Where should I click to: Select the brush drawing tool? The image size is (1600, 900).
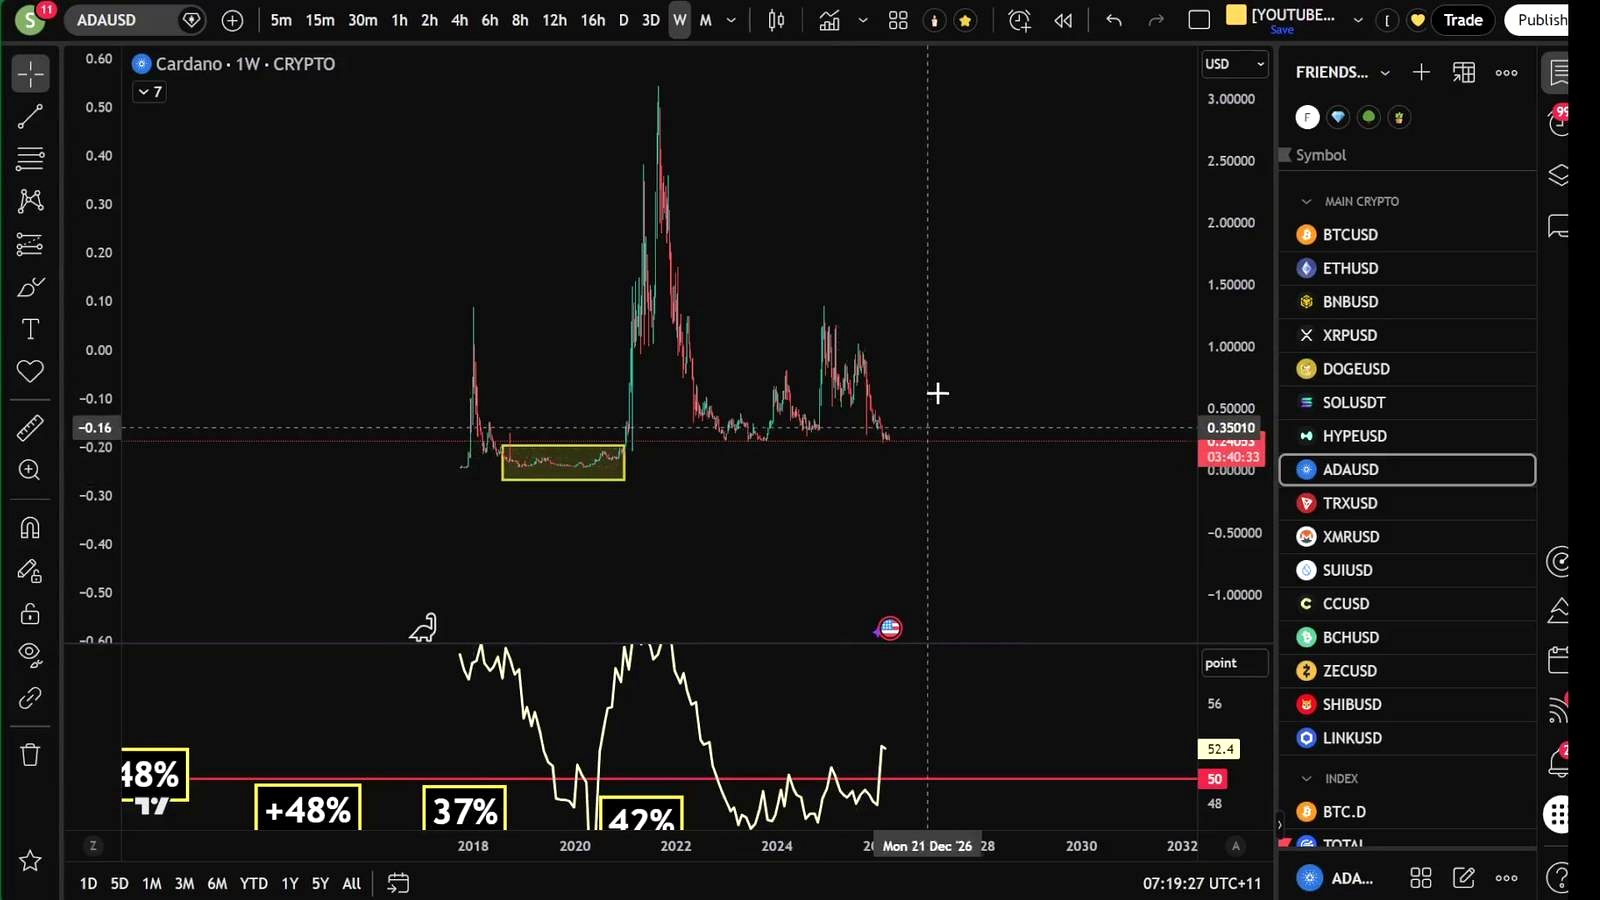pos(30,288)
